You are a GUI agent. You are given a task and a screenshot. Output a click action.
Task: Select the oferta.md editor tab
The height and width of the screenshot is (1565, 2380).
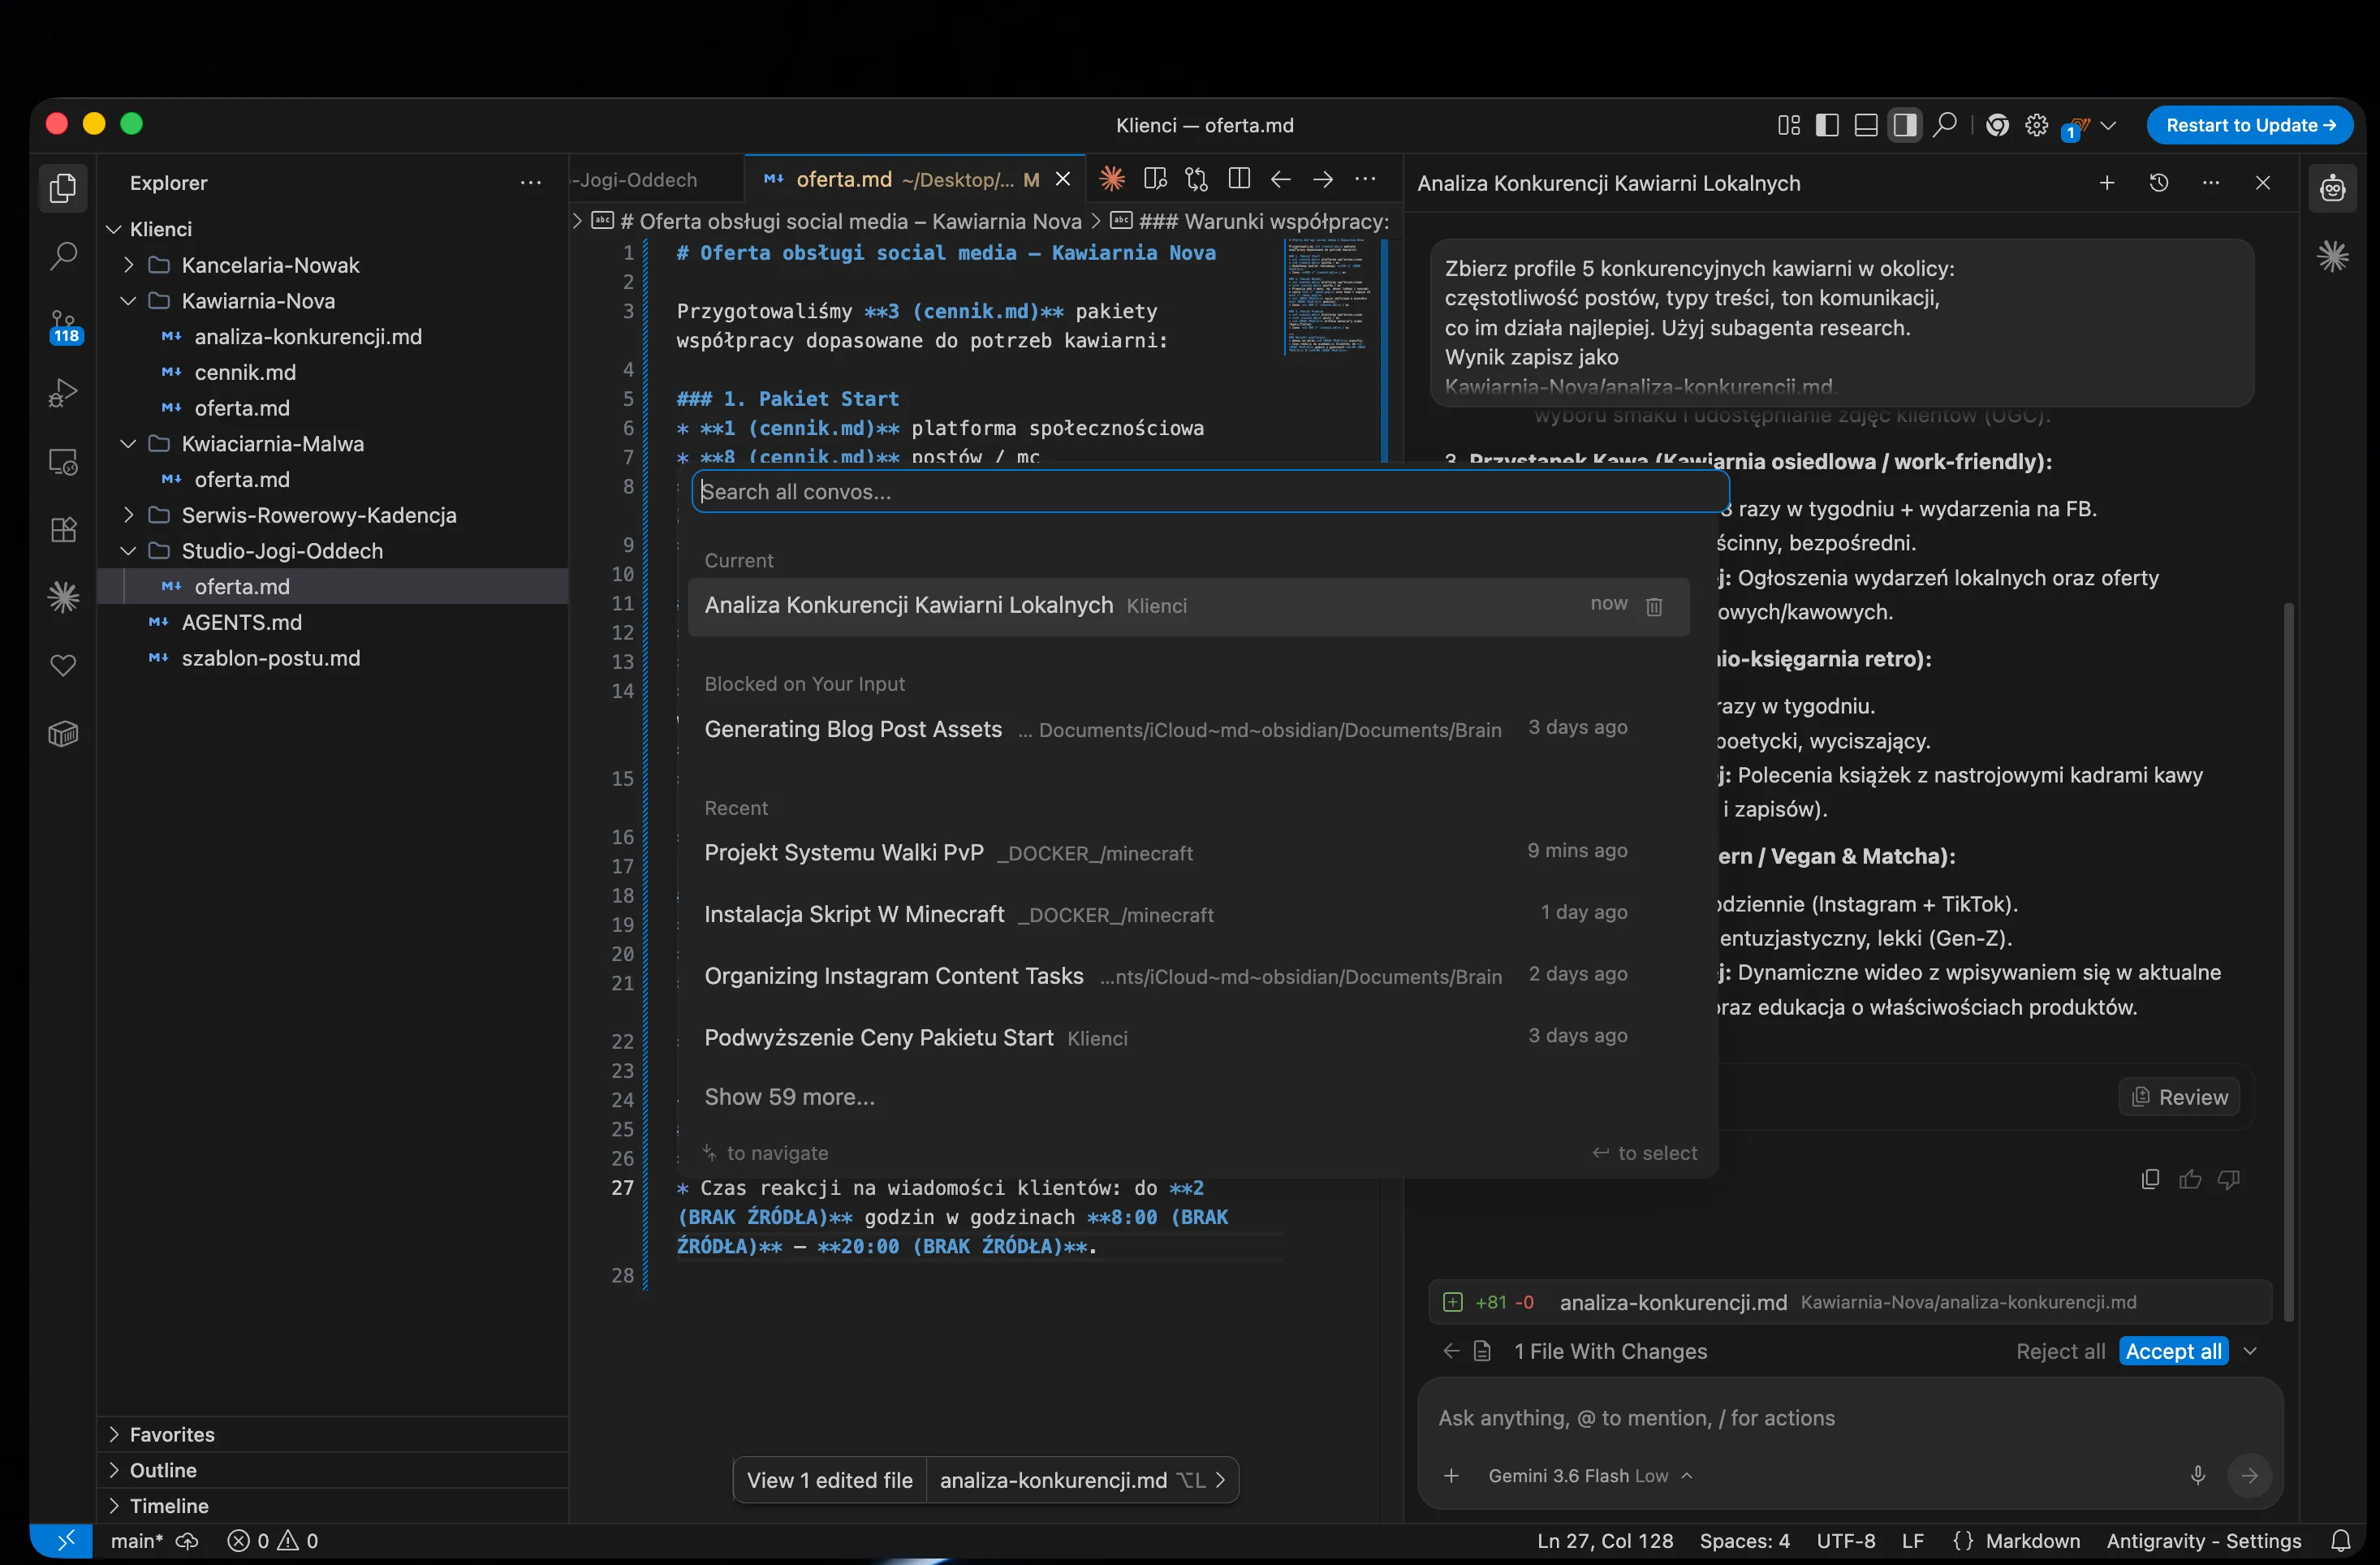914,180
